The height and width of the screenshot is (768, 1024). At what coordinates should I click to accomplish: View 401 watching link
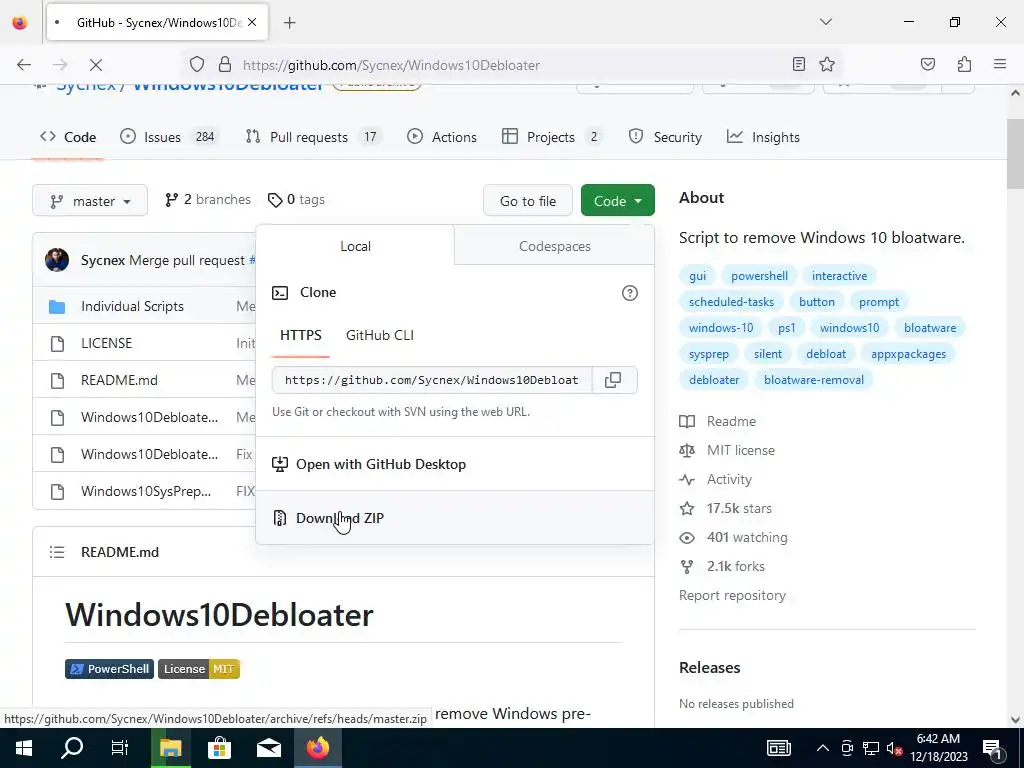(x=733, y=537)
